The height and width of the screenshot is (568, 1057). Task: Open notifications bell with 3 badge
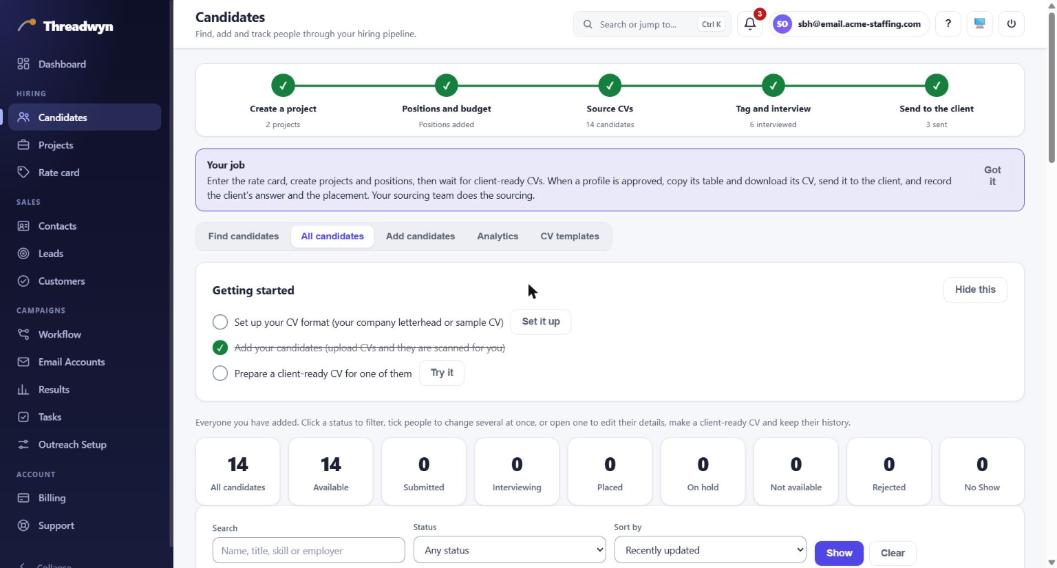pyautogui.click(x=750, y=24)
